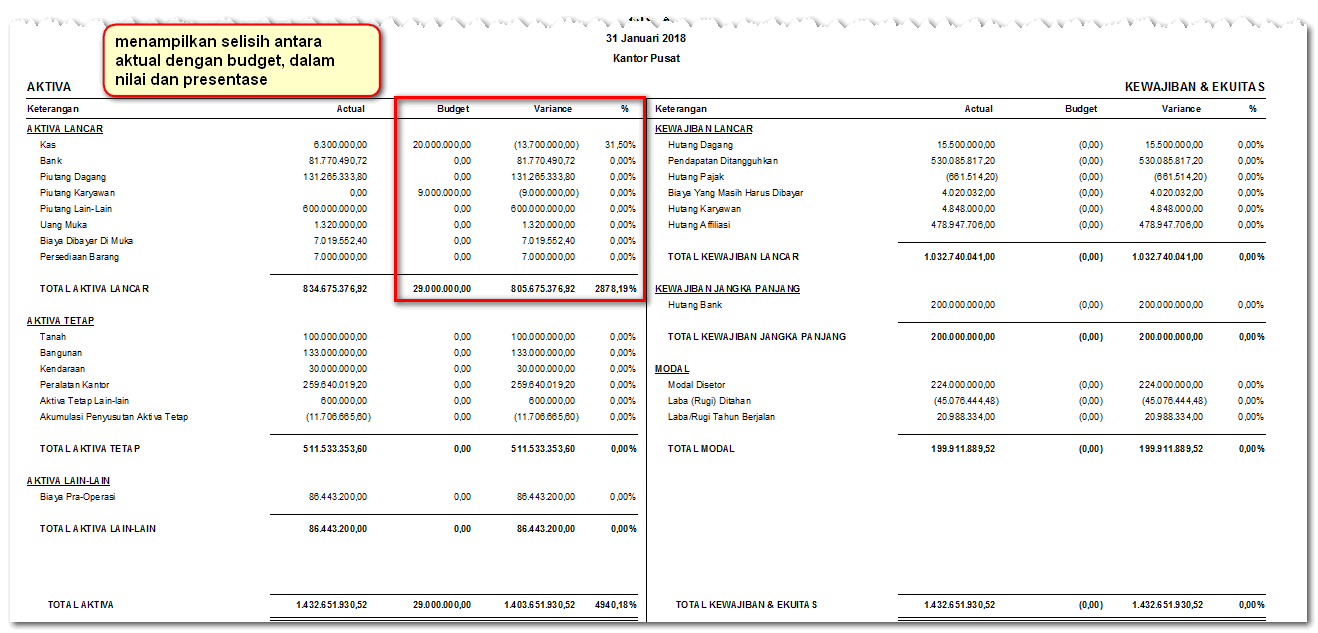
Task: Select the "TOTAL AKTIVA LAIN-LAIN" subtotal label
Action: pyautogui.click(x=98, y=529)
